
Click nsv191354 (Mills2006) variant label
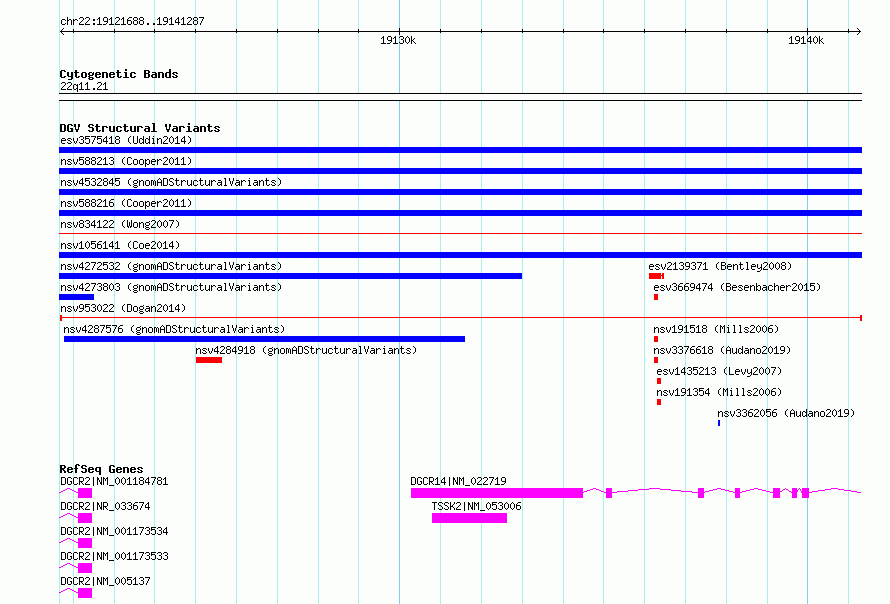[x=719, y=392]
